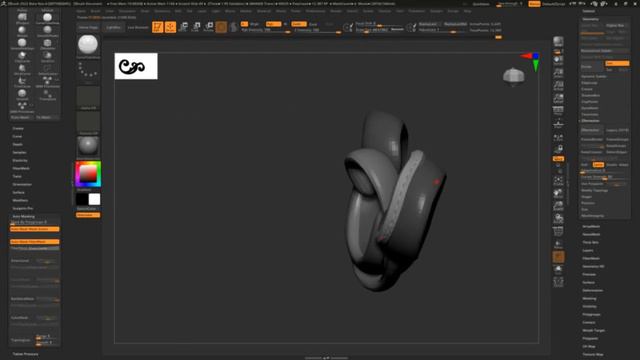Click the reference image thumbnail in viewport
The width and height of the screenshot is (640, 360).
[x=136, y=66]
